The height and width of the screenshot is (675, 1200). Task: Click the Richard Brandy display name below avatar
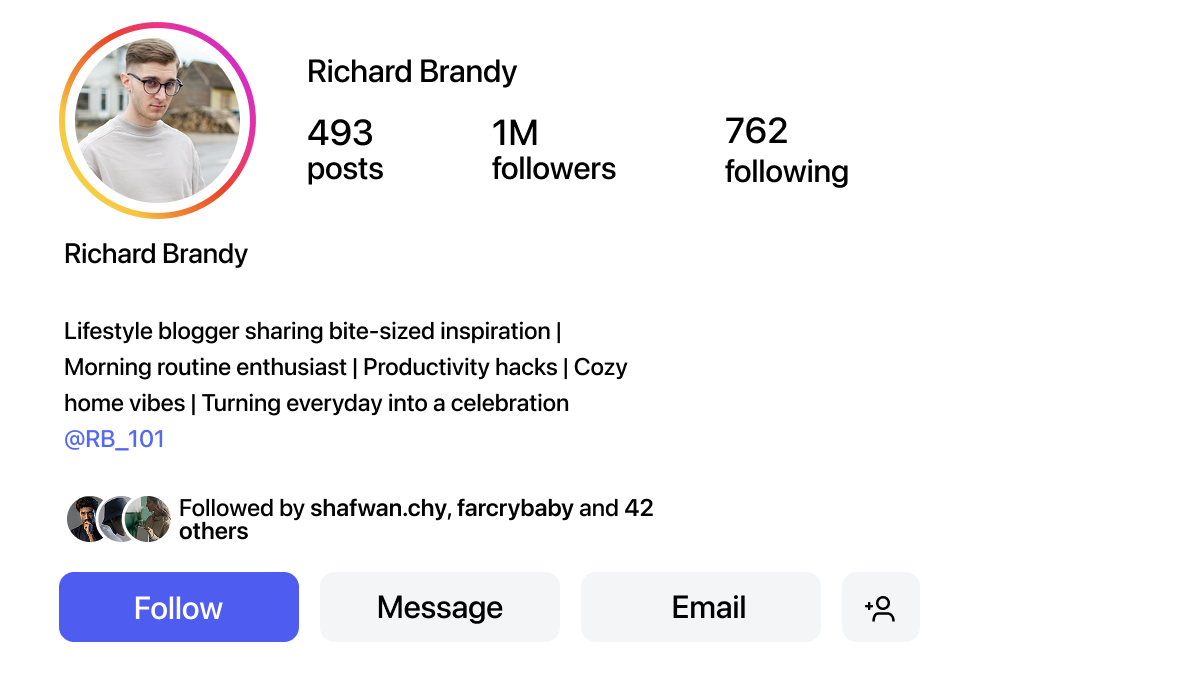(x=156, y=254)
